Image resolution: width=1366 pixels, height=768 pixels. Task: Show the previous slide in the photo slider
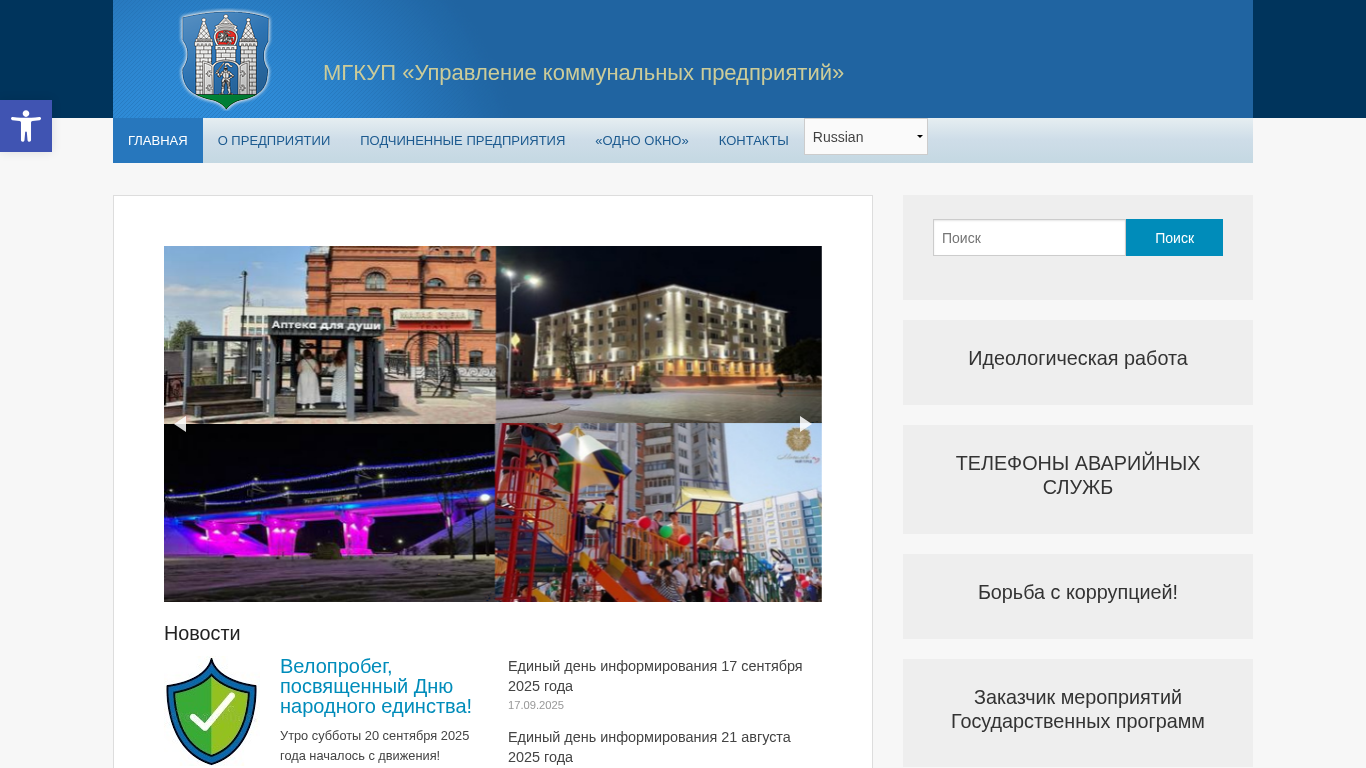click(x=180, y=424)
